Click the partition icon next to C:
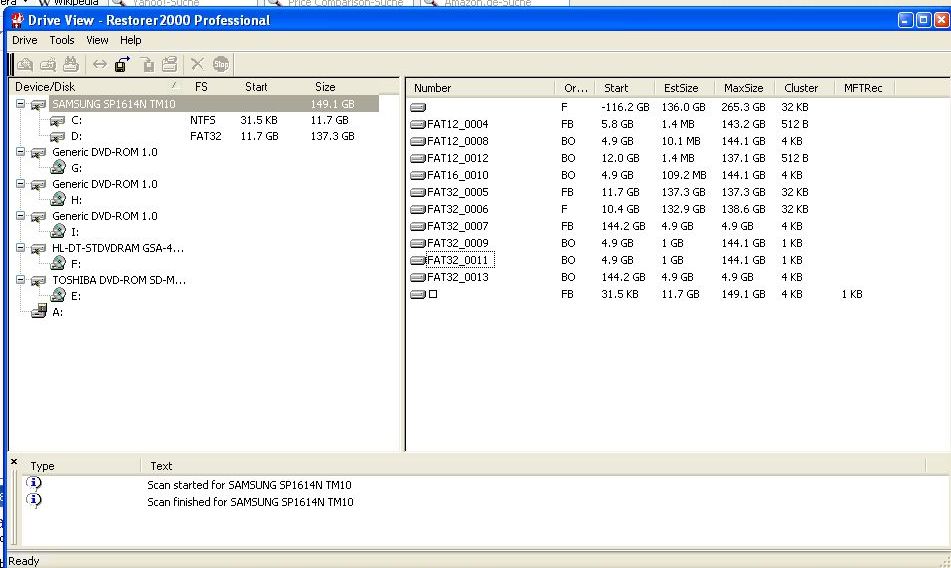Screen dimensions: 951x568 point(57,121)
